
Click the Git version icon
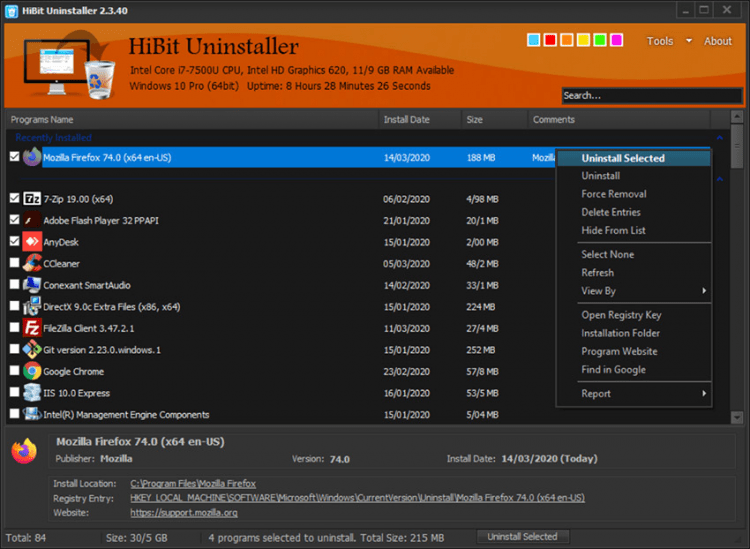32,350
